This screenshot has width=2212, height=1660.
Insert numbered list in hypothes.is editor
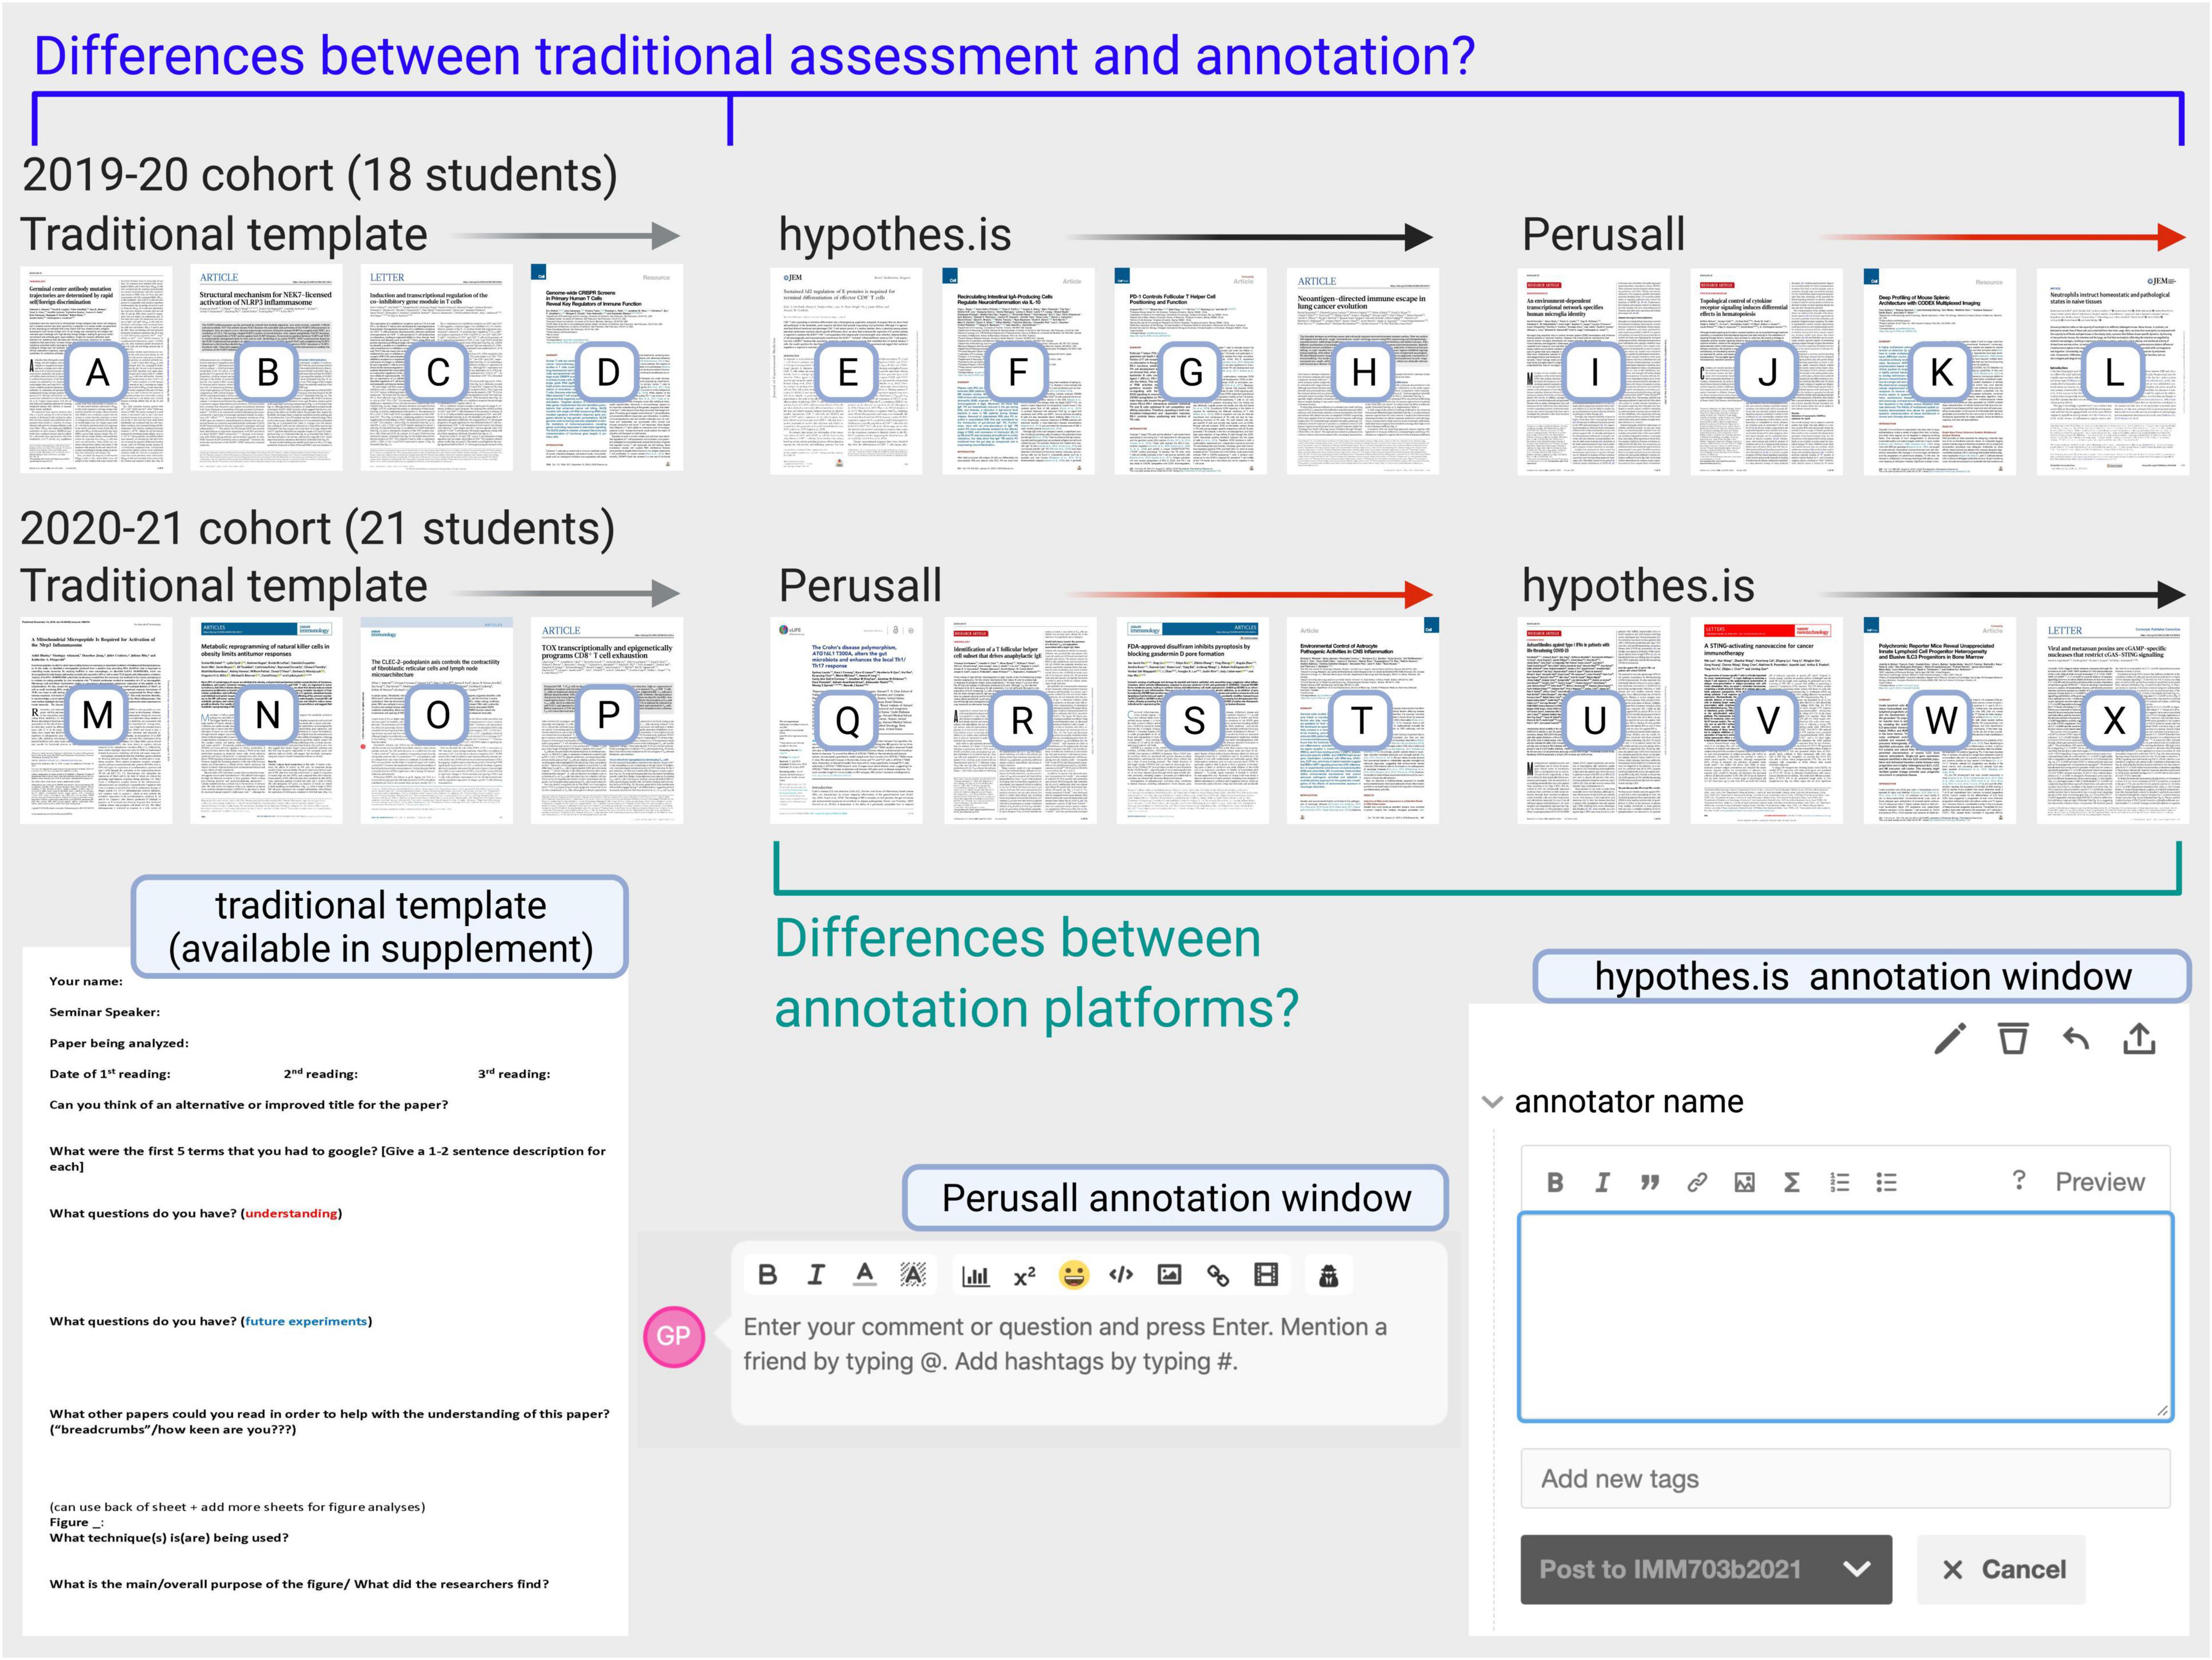[x=1839, y=1182]
